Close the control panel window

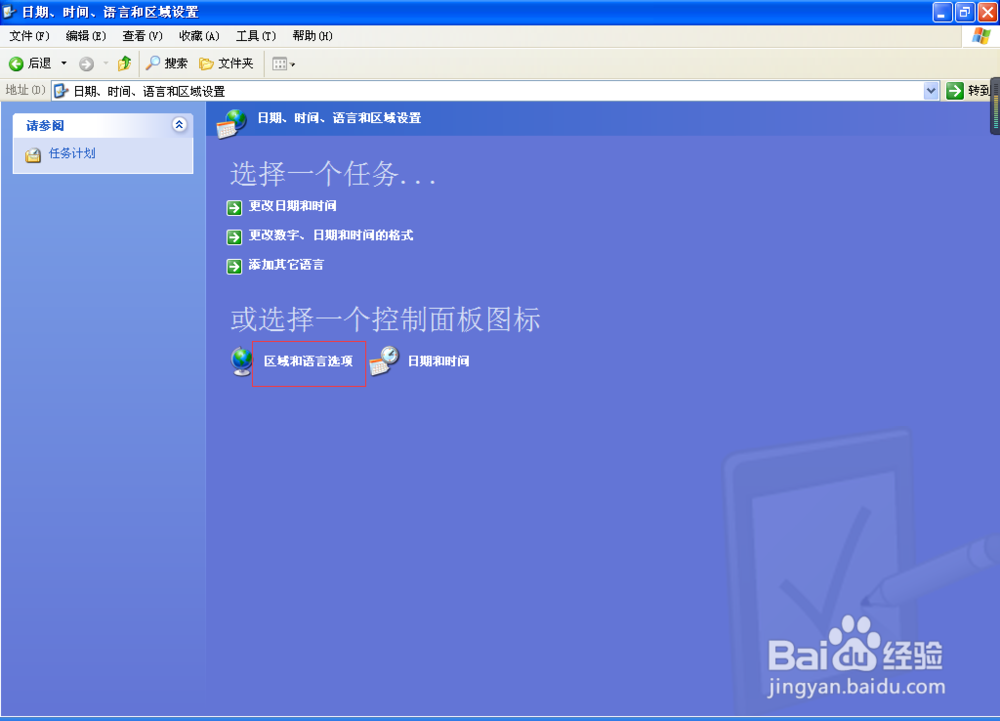coord(987,12)
